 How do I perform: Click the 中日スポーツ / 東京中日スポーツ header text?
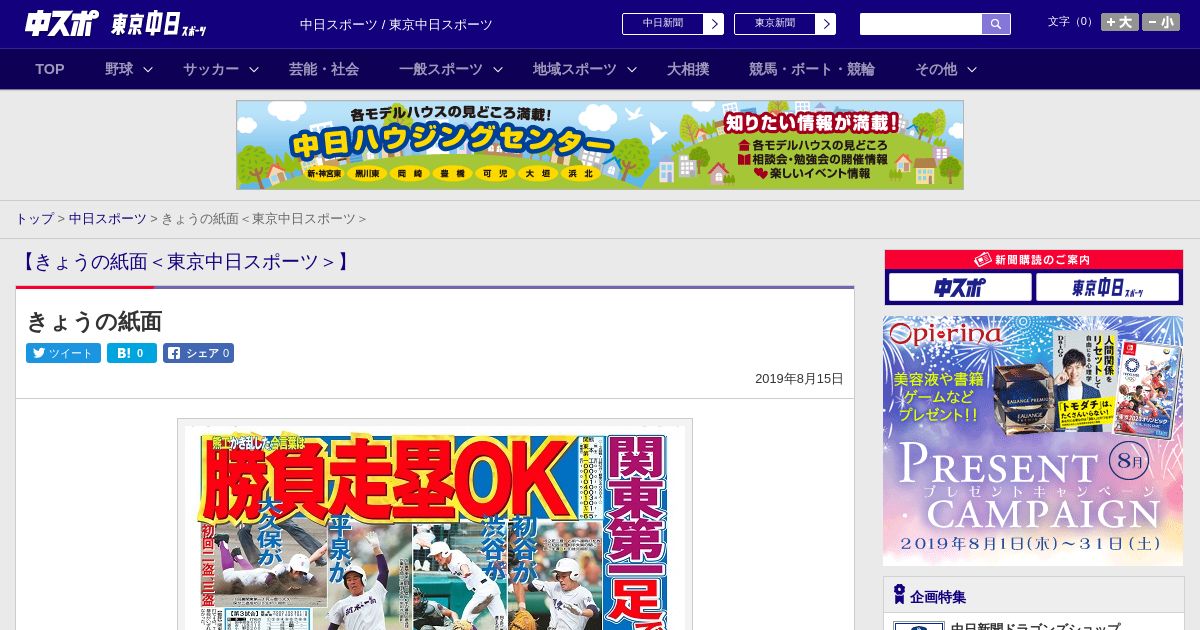(x=396, y=24)
